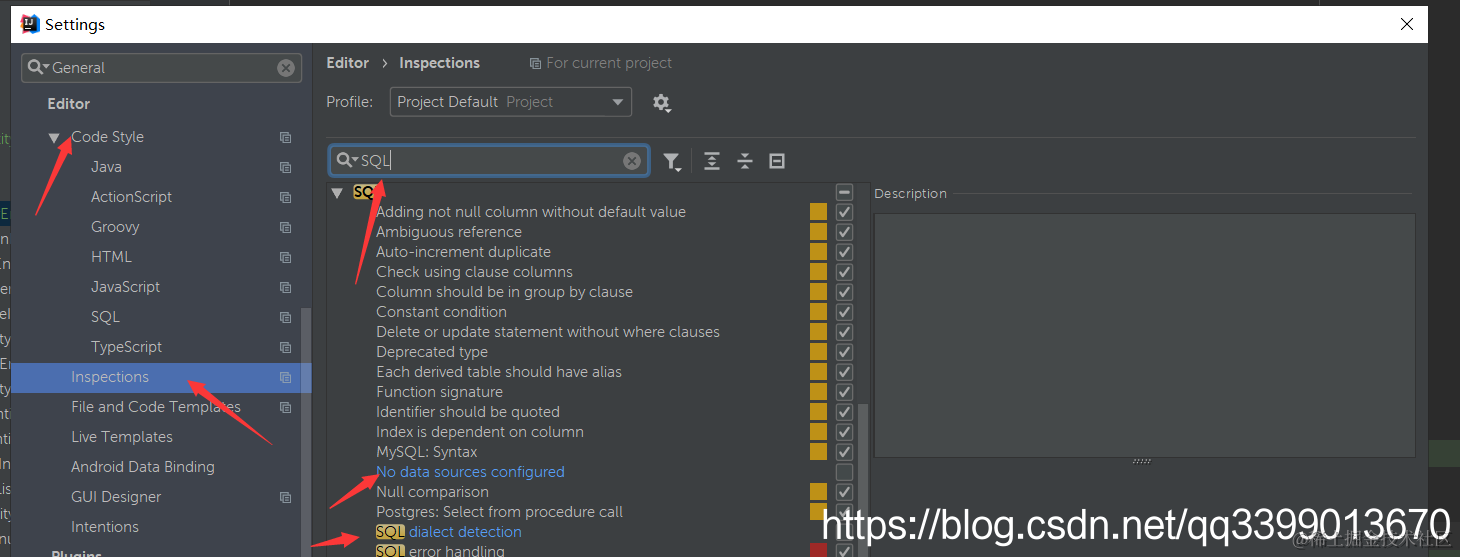The image size is (1460, 557).
Task: Click into the General settings search field
Action: 162,68
